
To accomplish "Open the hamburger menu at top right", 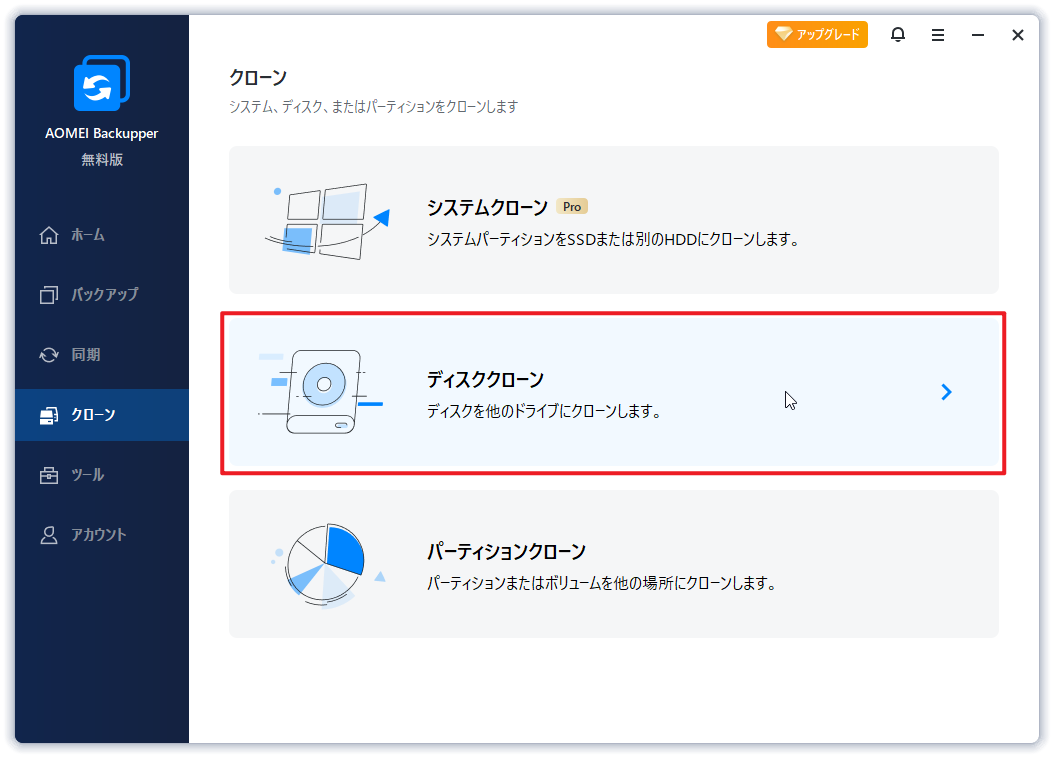I will tap(937, 34).
